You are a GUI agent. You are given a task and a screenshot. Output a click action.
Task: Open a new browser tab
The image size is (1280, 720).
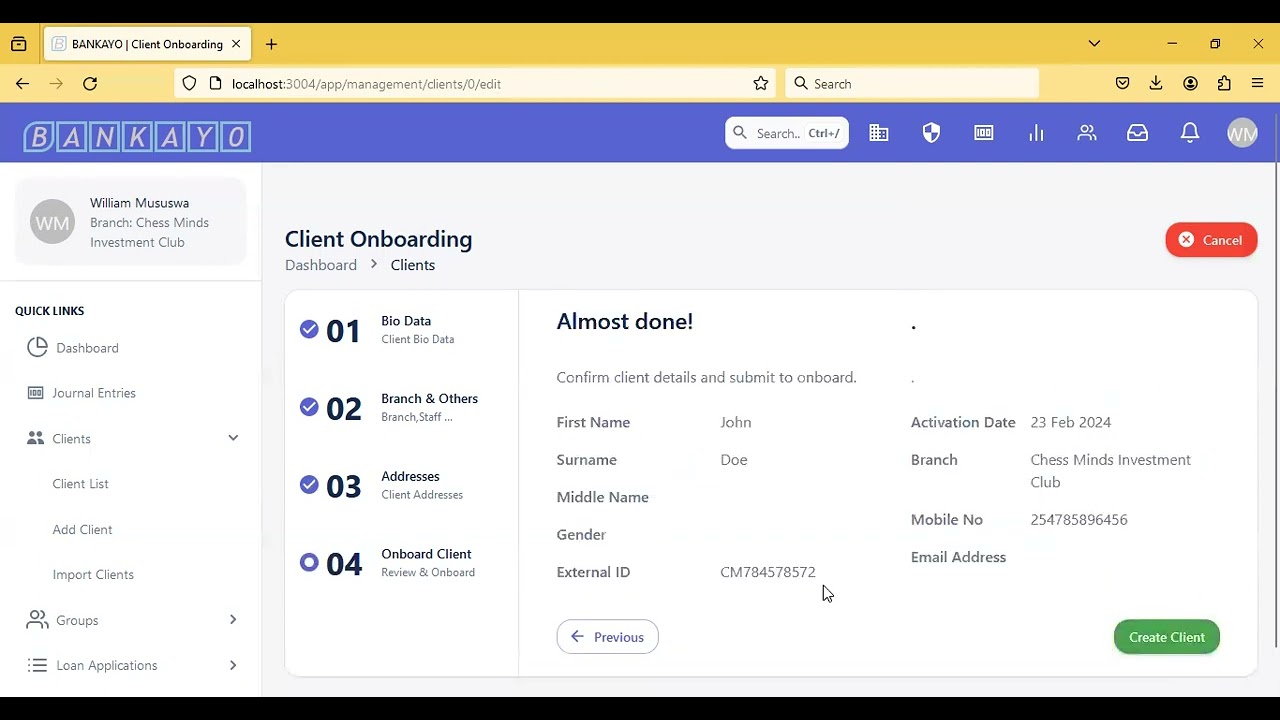click(271, 44)
